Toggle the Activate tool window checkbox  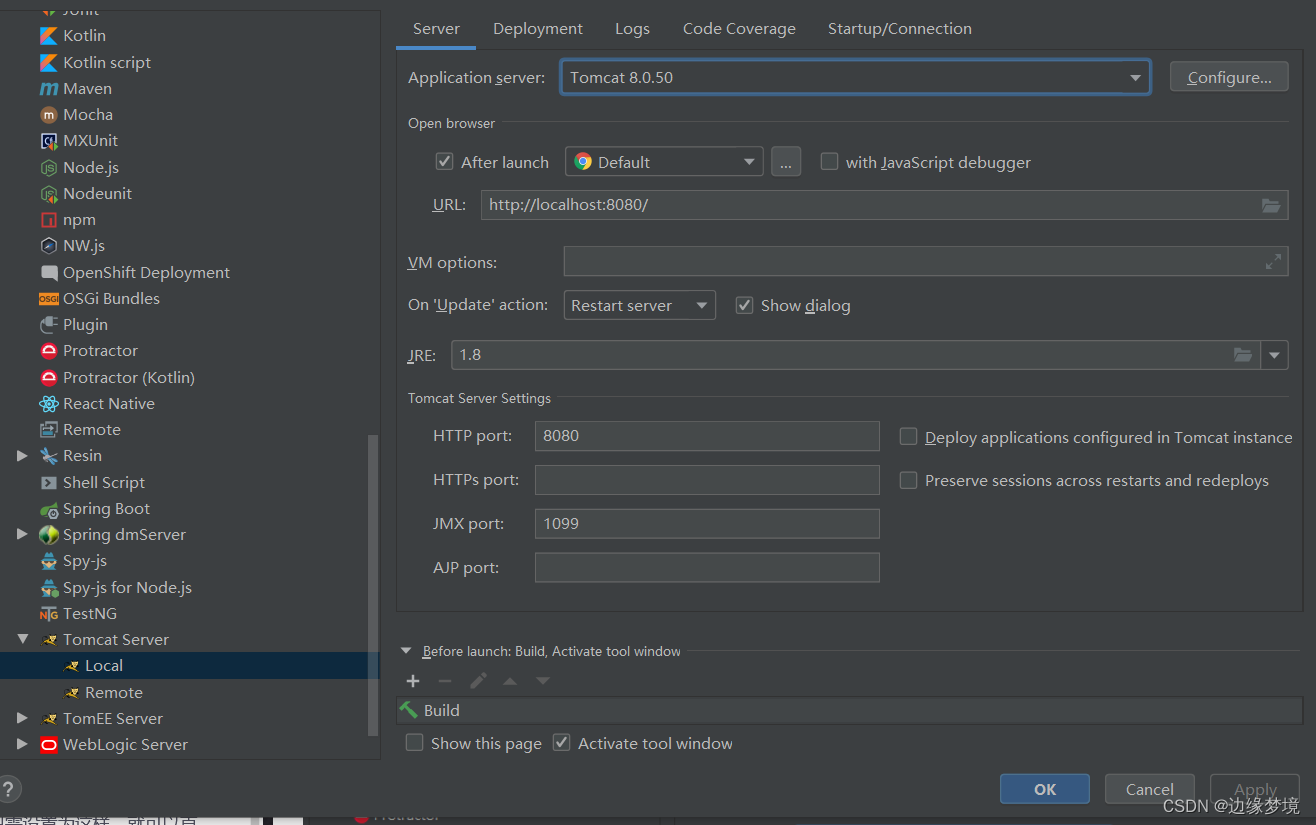562,743
